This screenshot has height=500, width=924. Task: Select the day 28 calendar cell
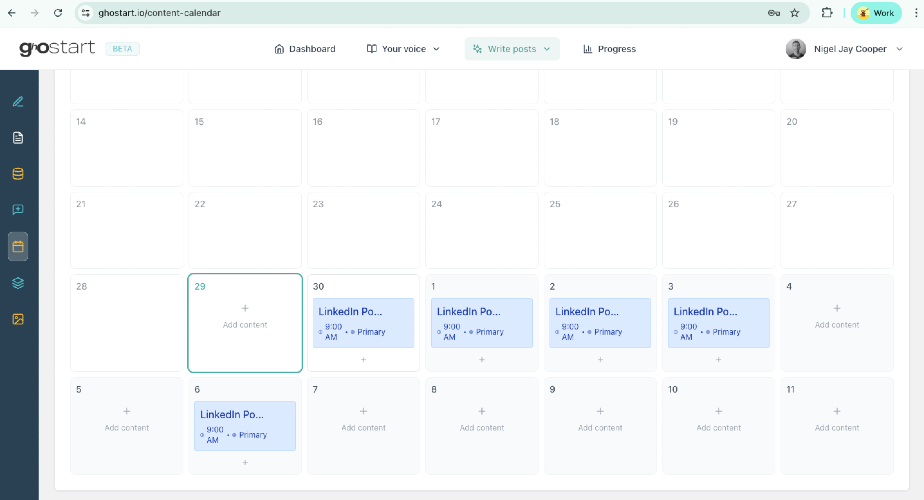[x=127, y=323]
